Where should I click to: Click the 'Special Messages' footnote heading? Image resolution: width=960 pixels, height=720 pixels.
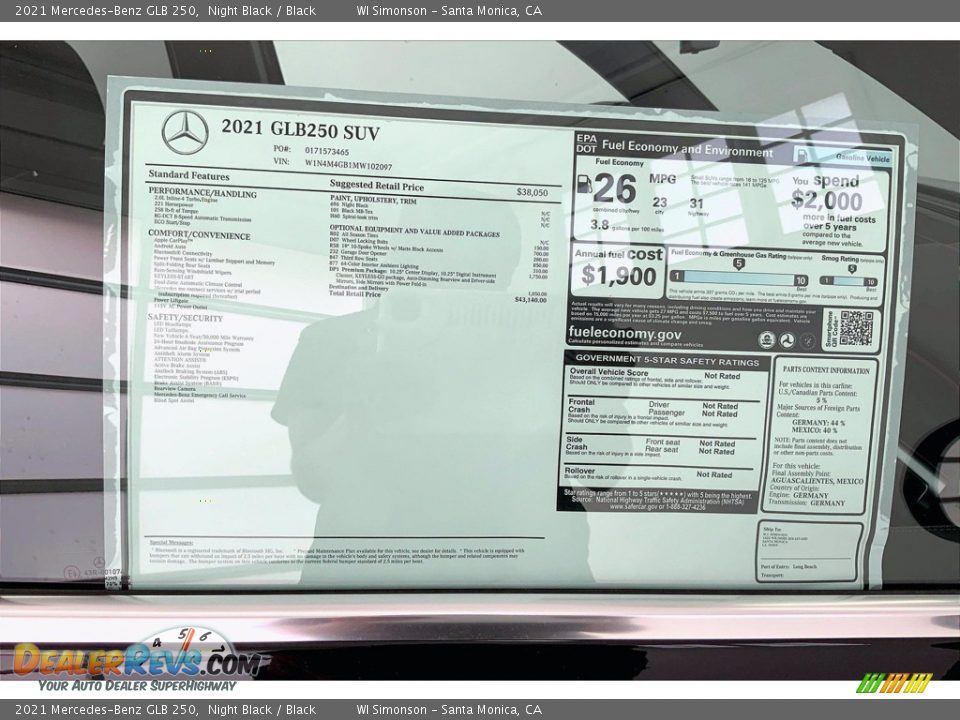171,542
